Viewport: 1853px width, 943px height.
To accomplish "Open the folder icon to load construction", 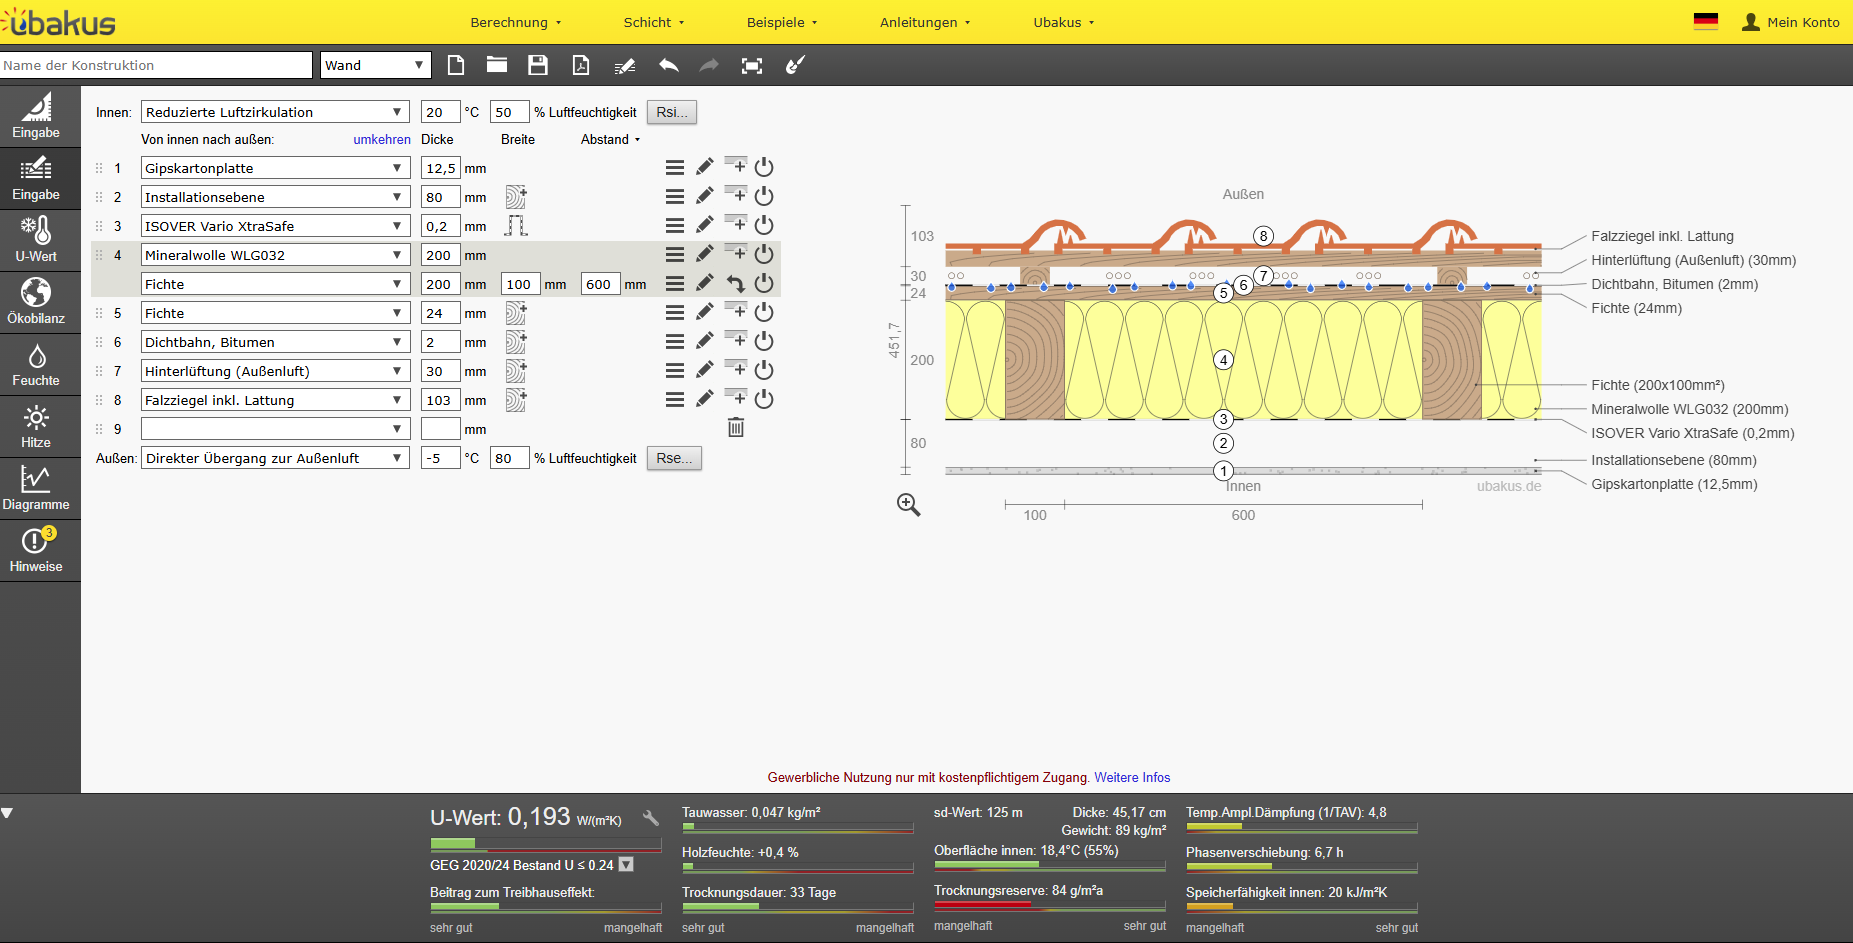I will (497, 66).
